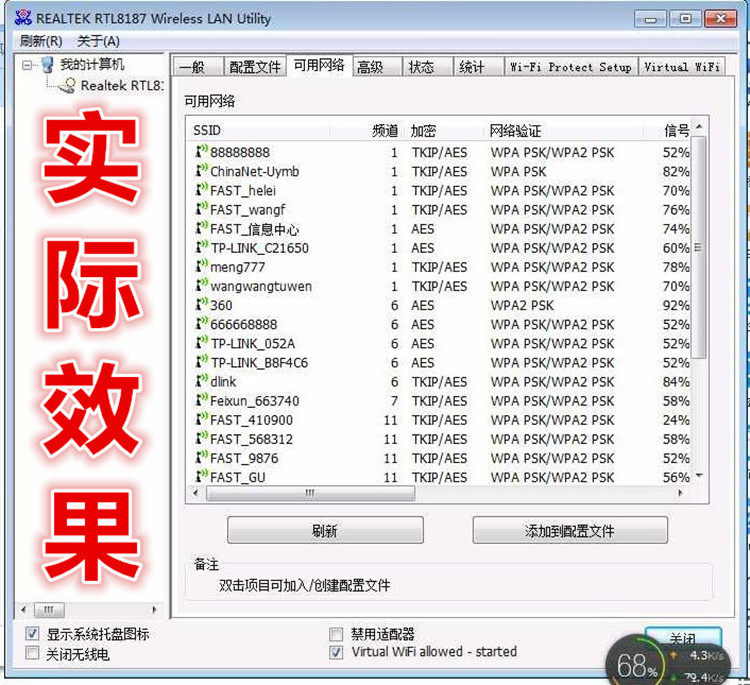750x685 pixels.
Task: Click network list scroll down arrow
Action: [699, 475]
